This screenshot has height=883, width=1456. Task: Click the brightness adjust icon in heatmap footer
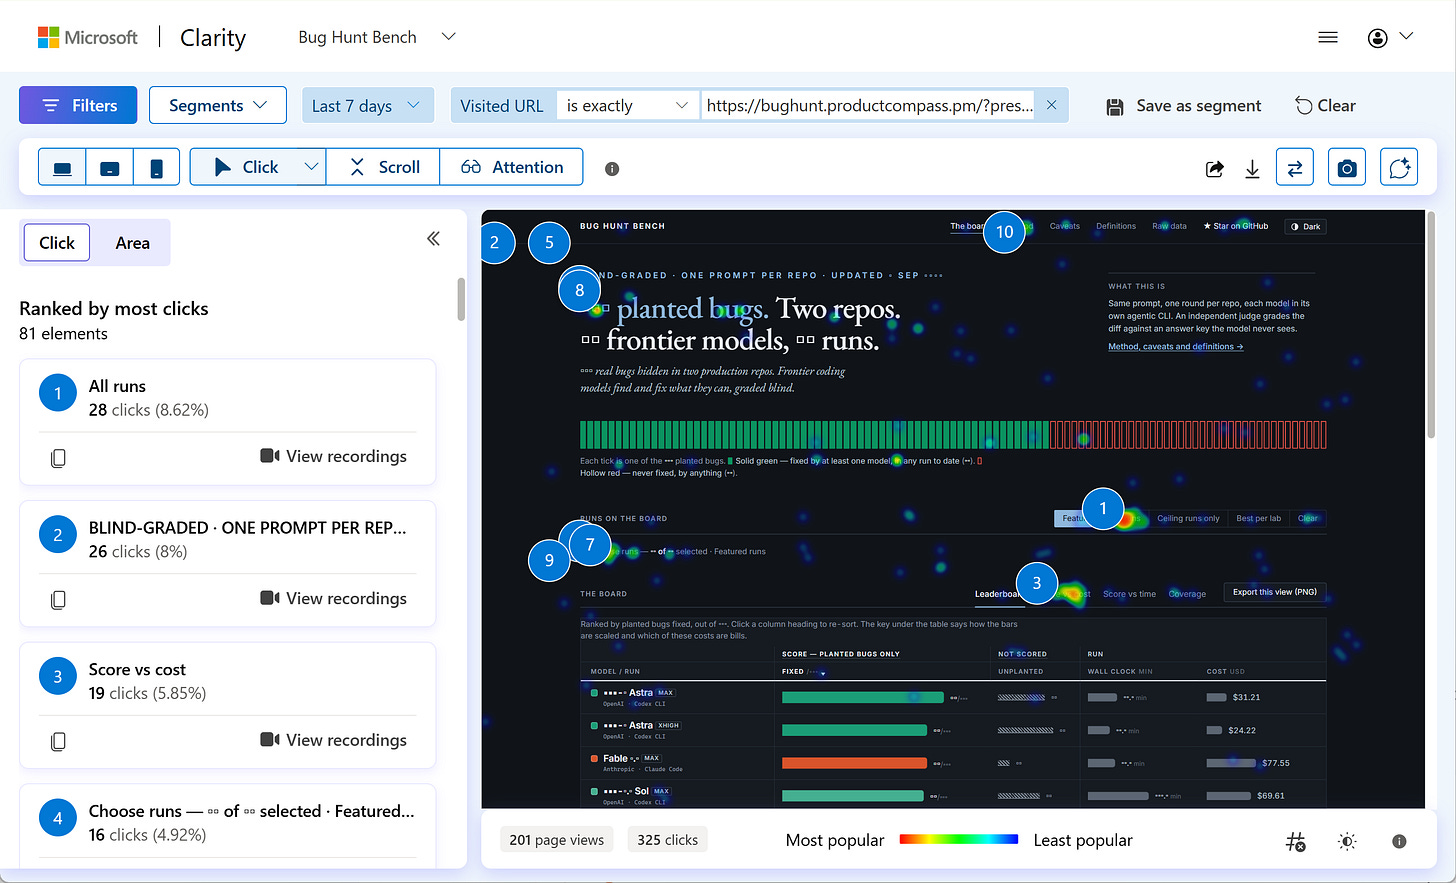1347,842
